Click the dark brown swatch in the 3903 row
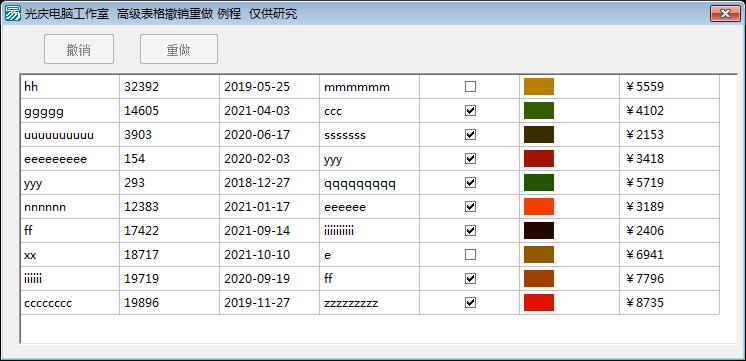 point(539,135)
